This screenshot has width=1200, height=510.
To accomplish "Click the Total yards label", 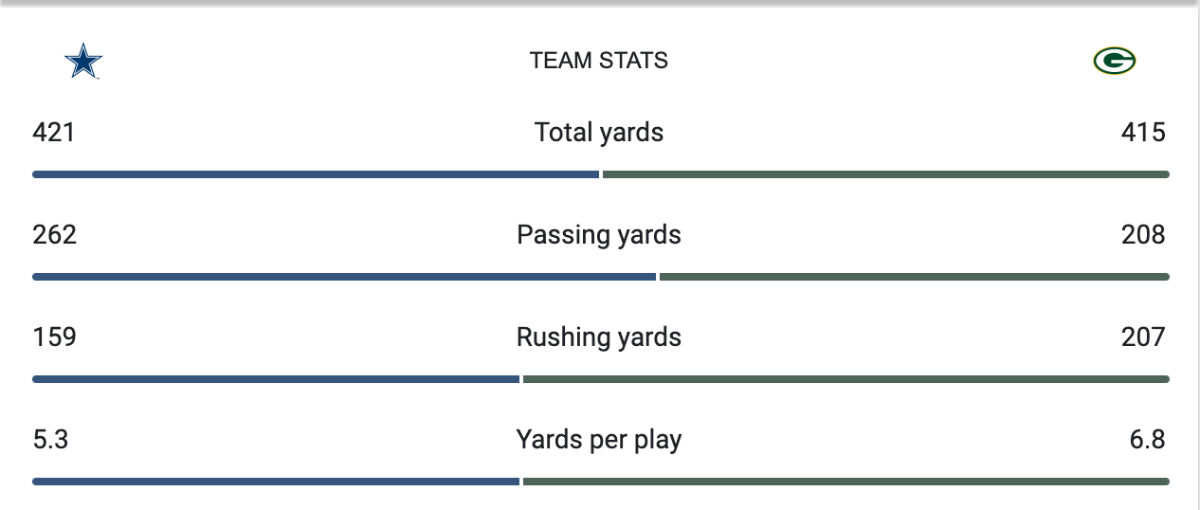I will click(599, 132).
